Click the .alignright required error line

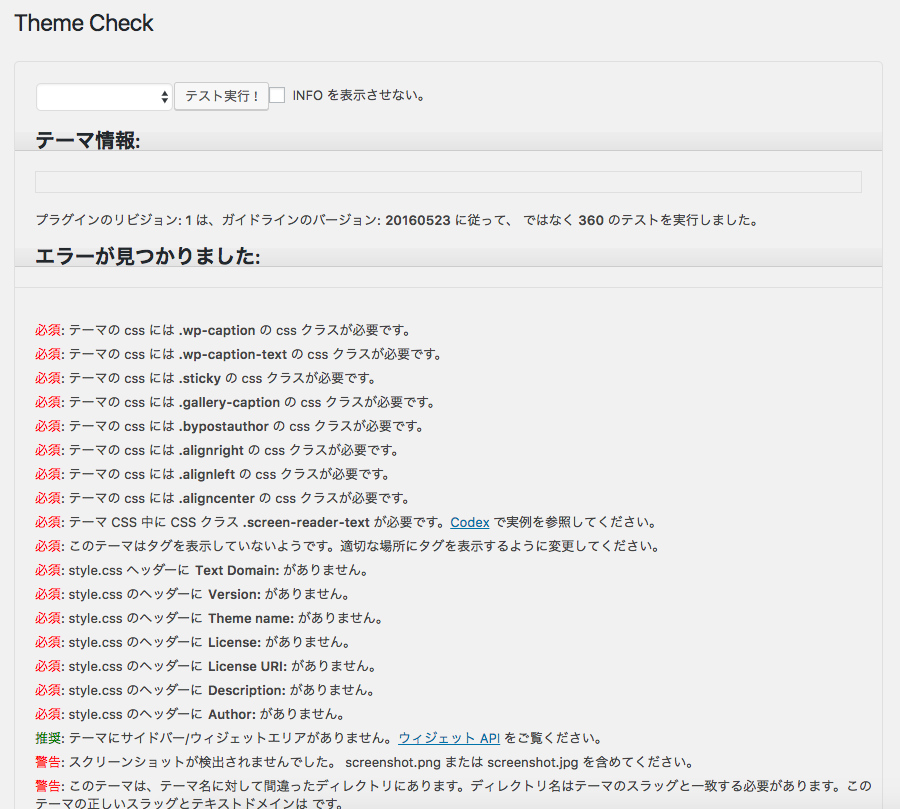click(216, 451)
